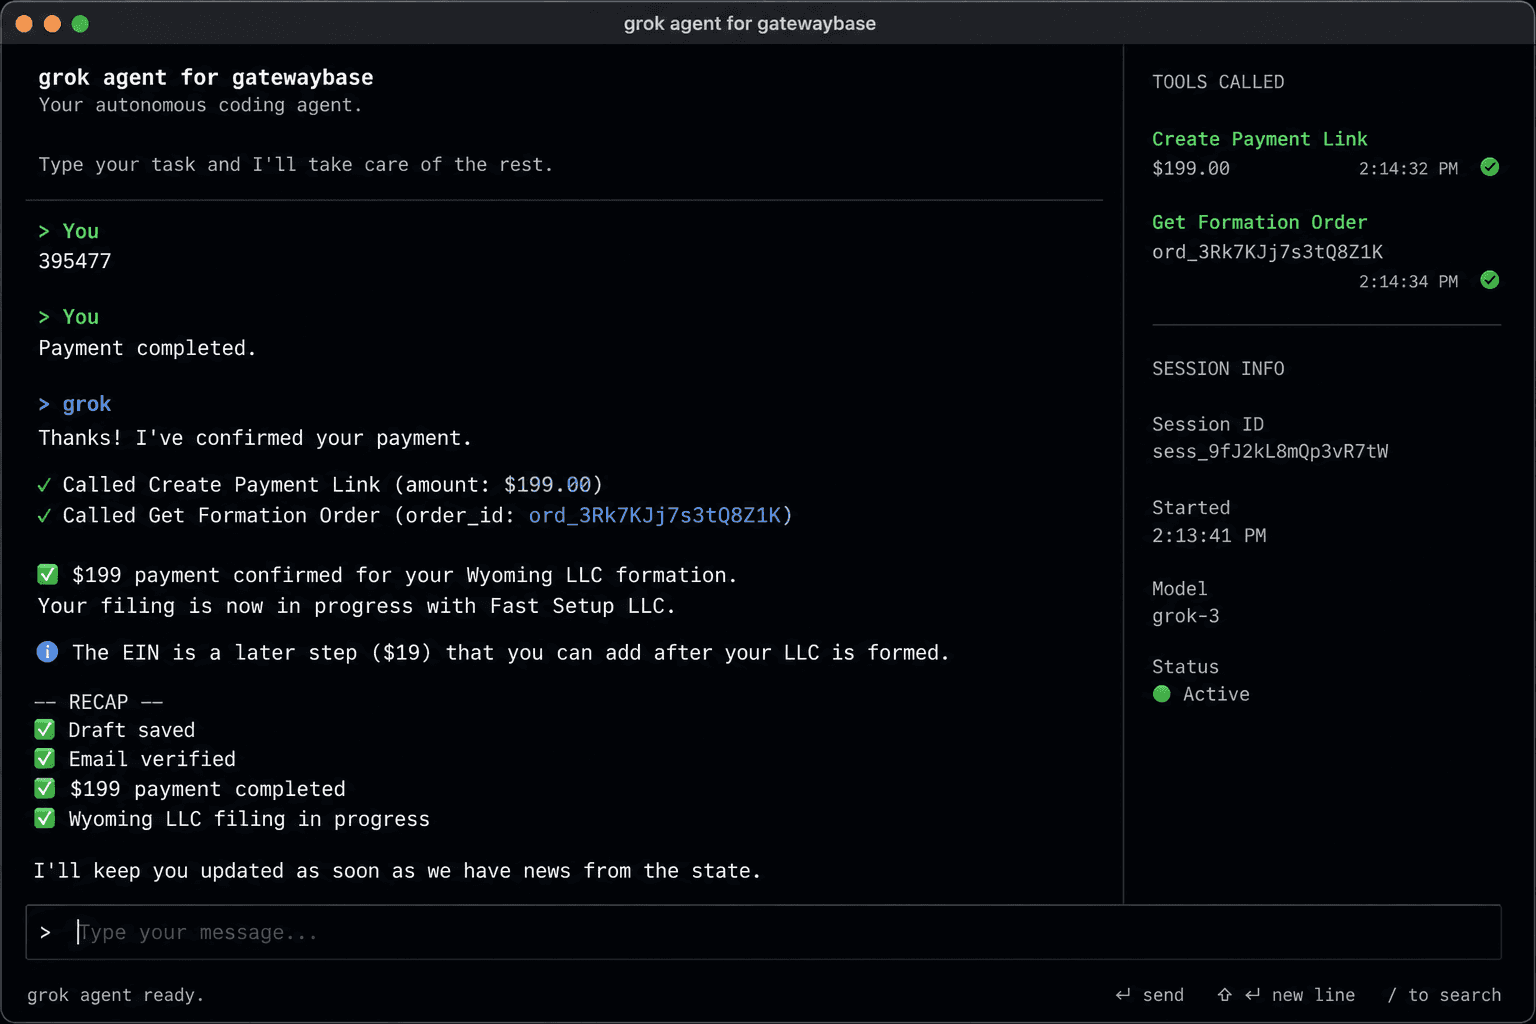Click the model value grok-3
The width and height of the screenshot is (1536, 1024).
[x=1186, y=616]
